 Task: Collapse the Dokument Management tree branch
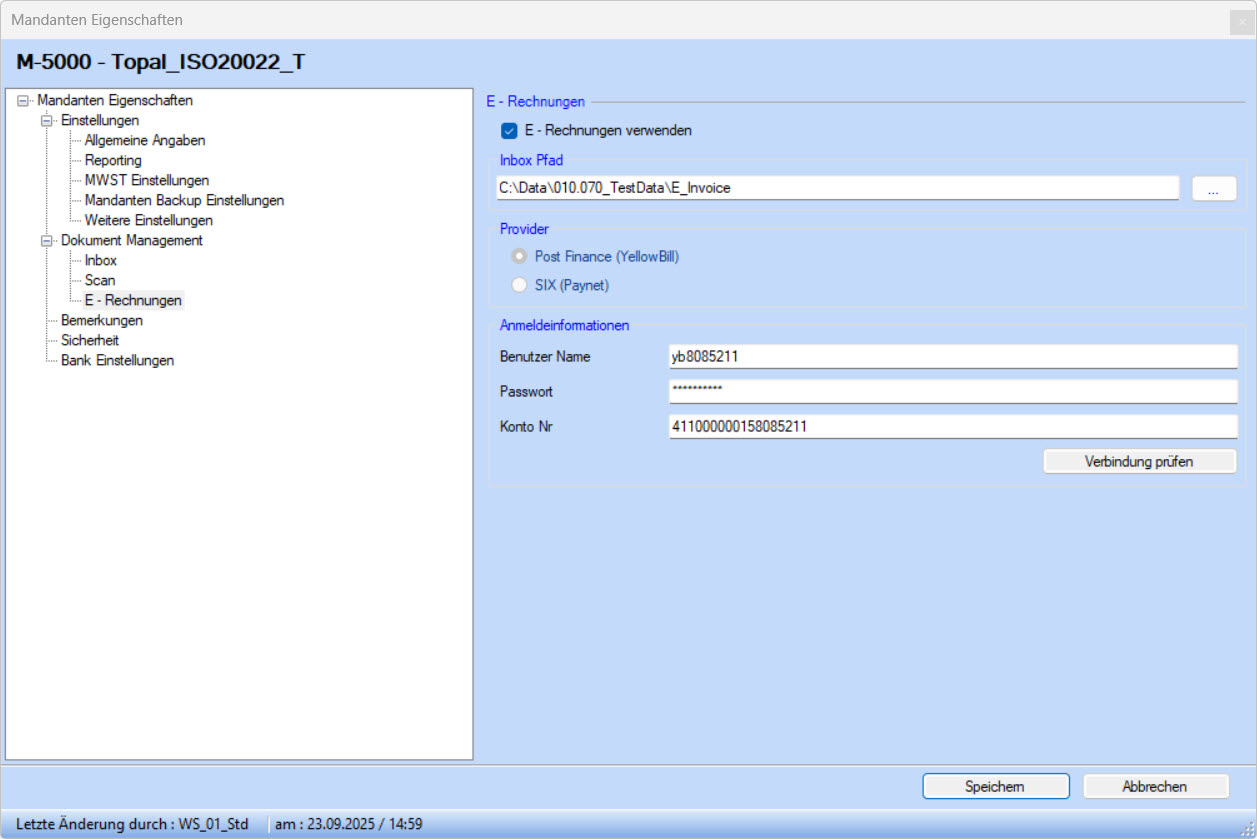tap(46, 241)
